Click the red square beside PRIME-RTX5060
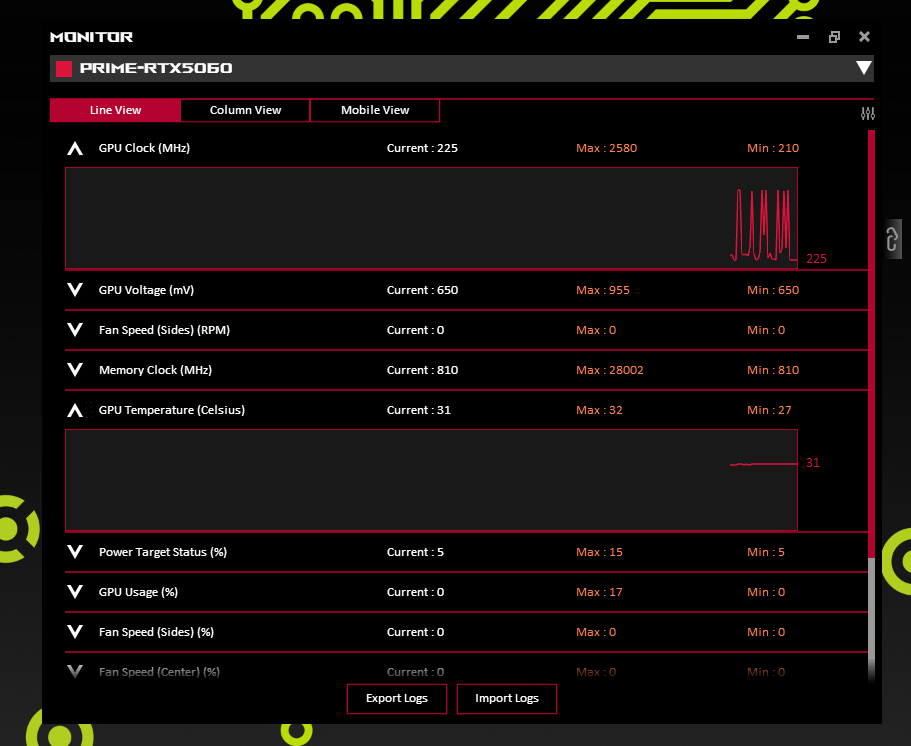 pos(64,69)
